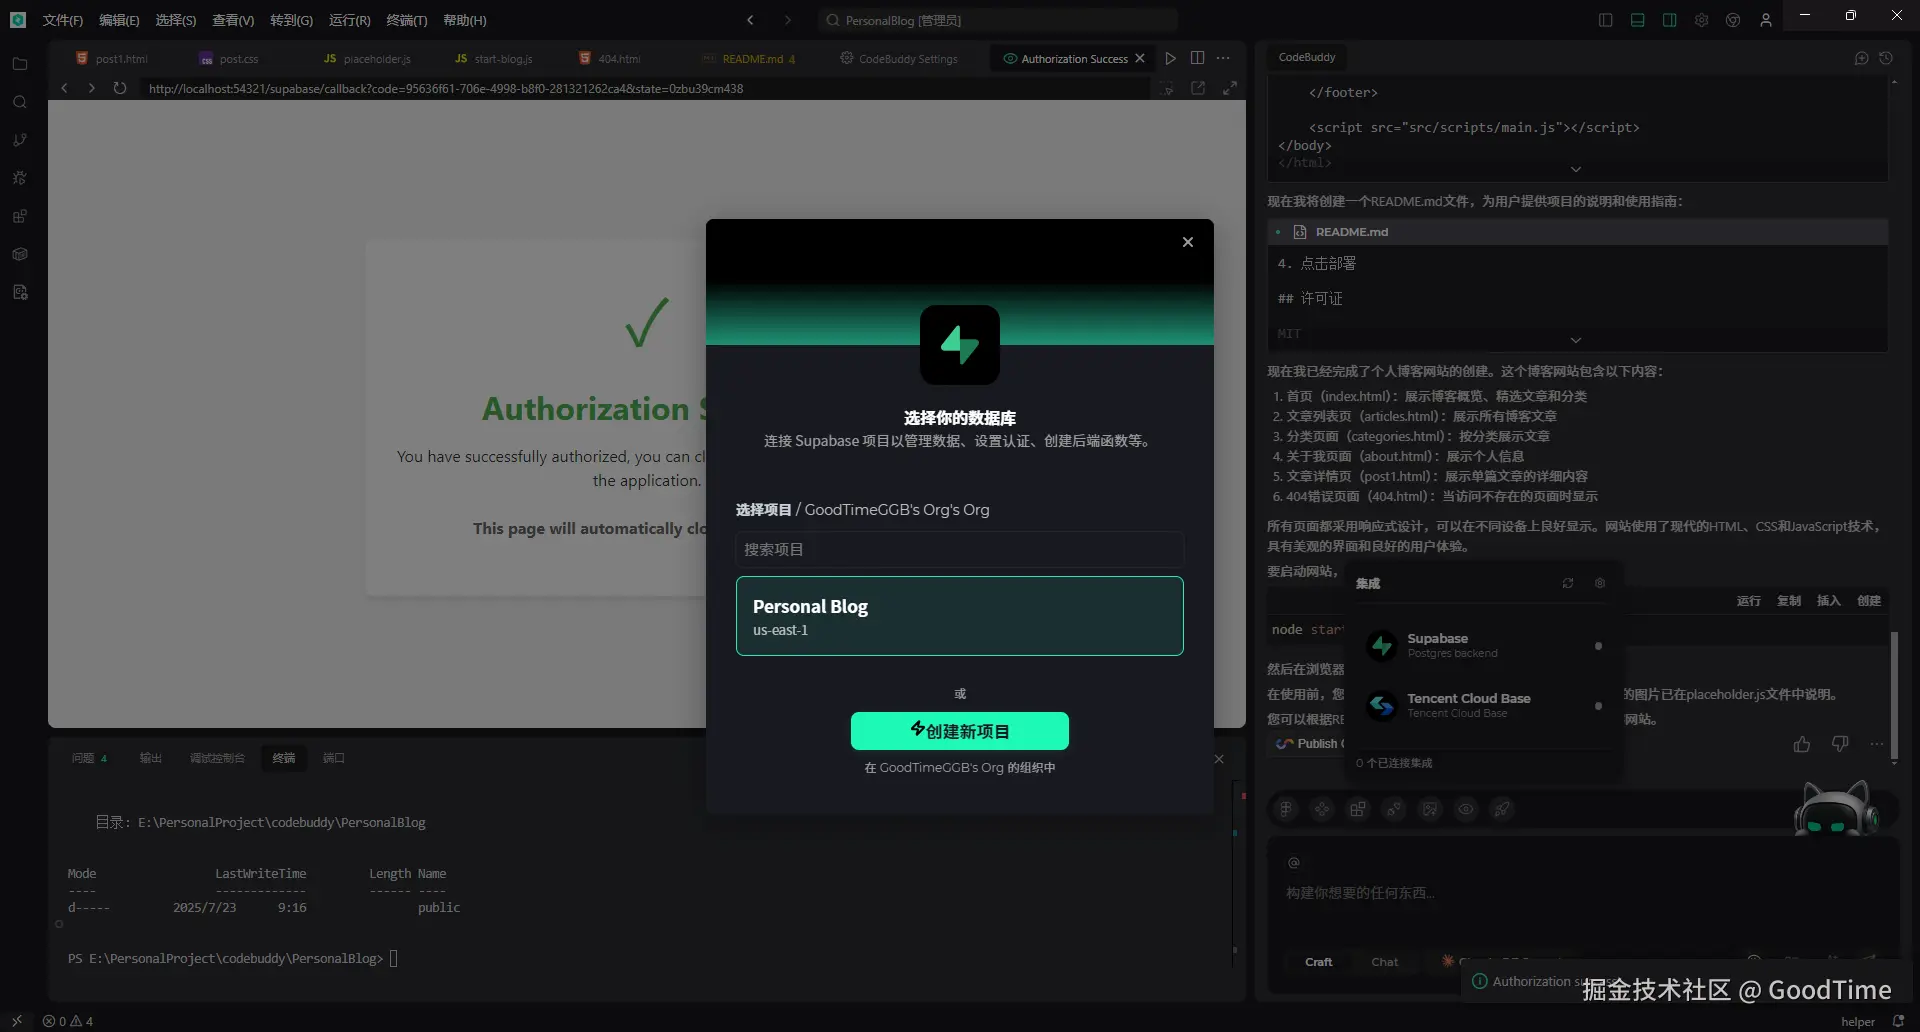Click 运行 on the code block
Screen dimensions: 1920x1032
[1749, 601]
